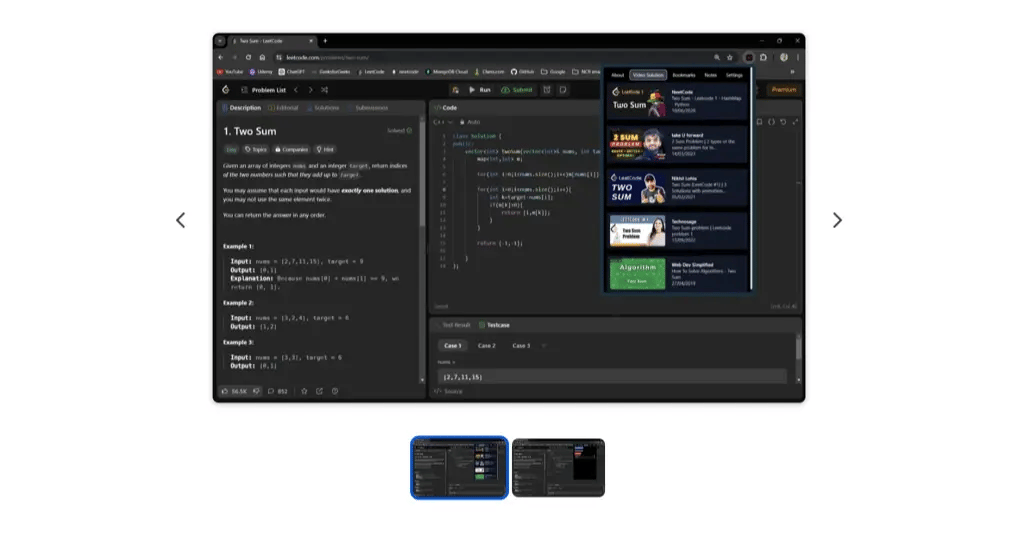This screenshot has height=535, width=1016.
Task: Open the Web Dev Simplified Algorithm video
Action: [x=678, y=274]
